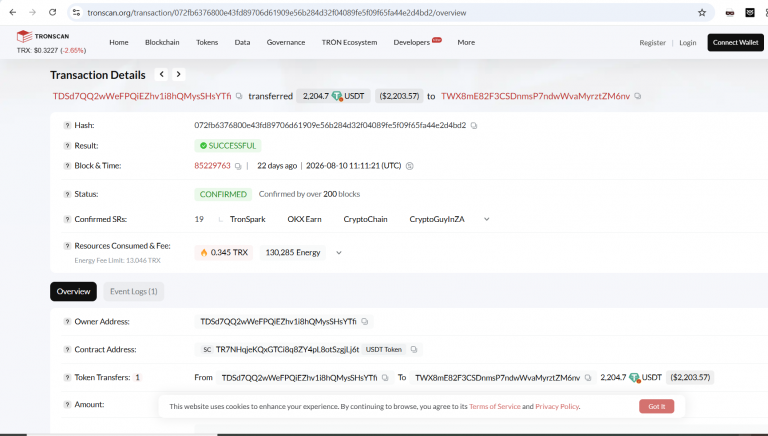Open the Developers menu
The width and height of the screenshot is (768, 436).
[411, 43]
